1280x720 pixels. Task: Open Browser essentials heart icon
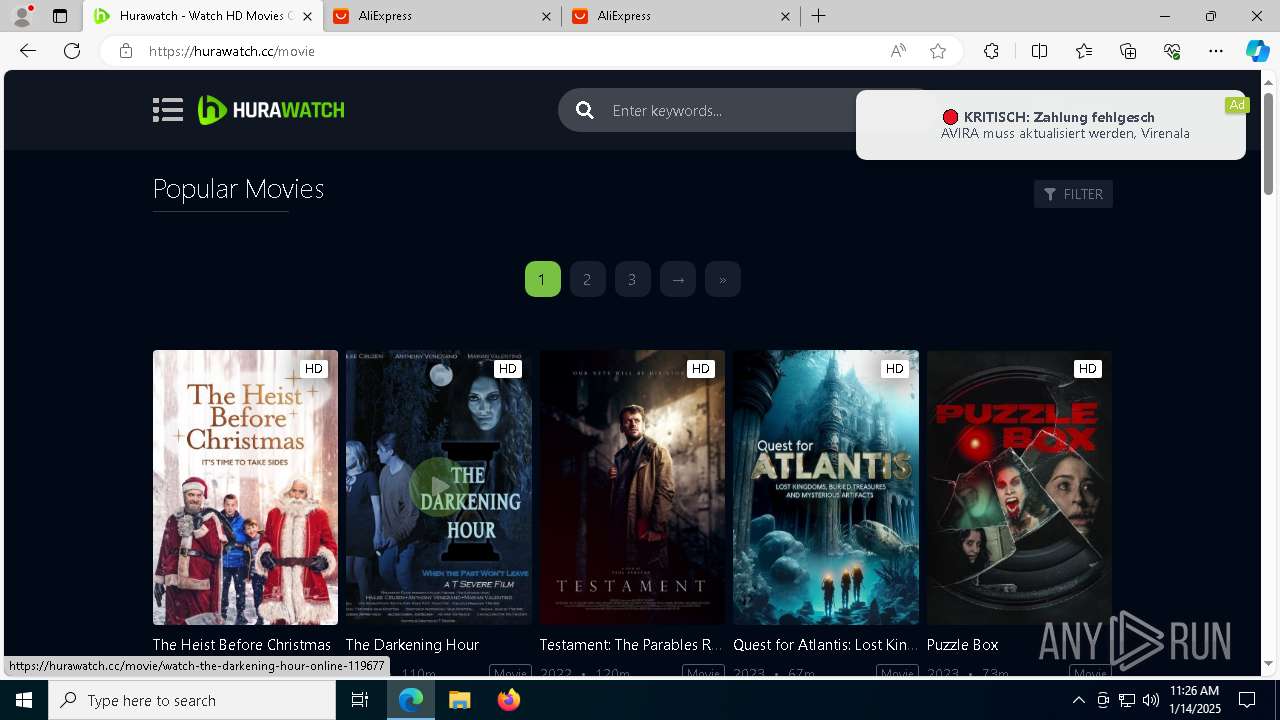click(x=1172, y=51)
